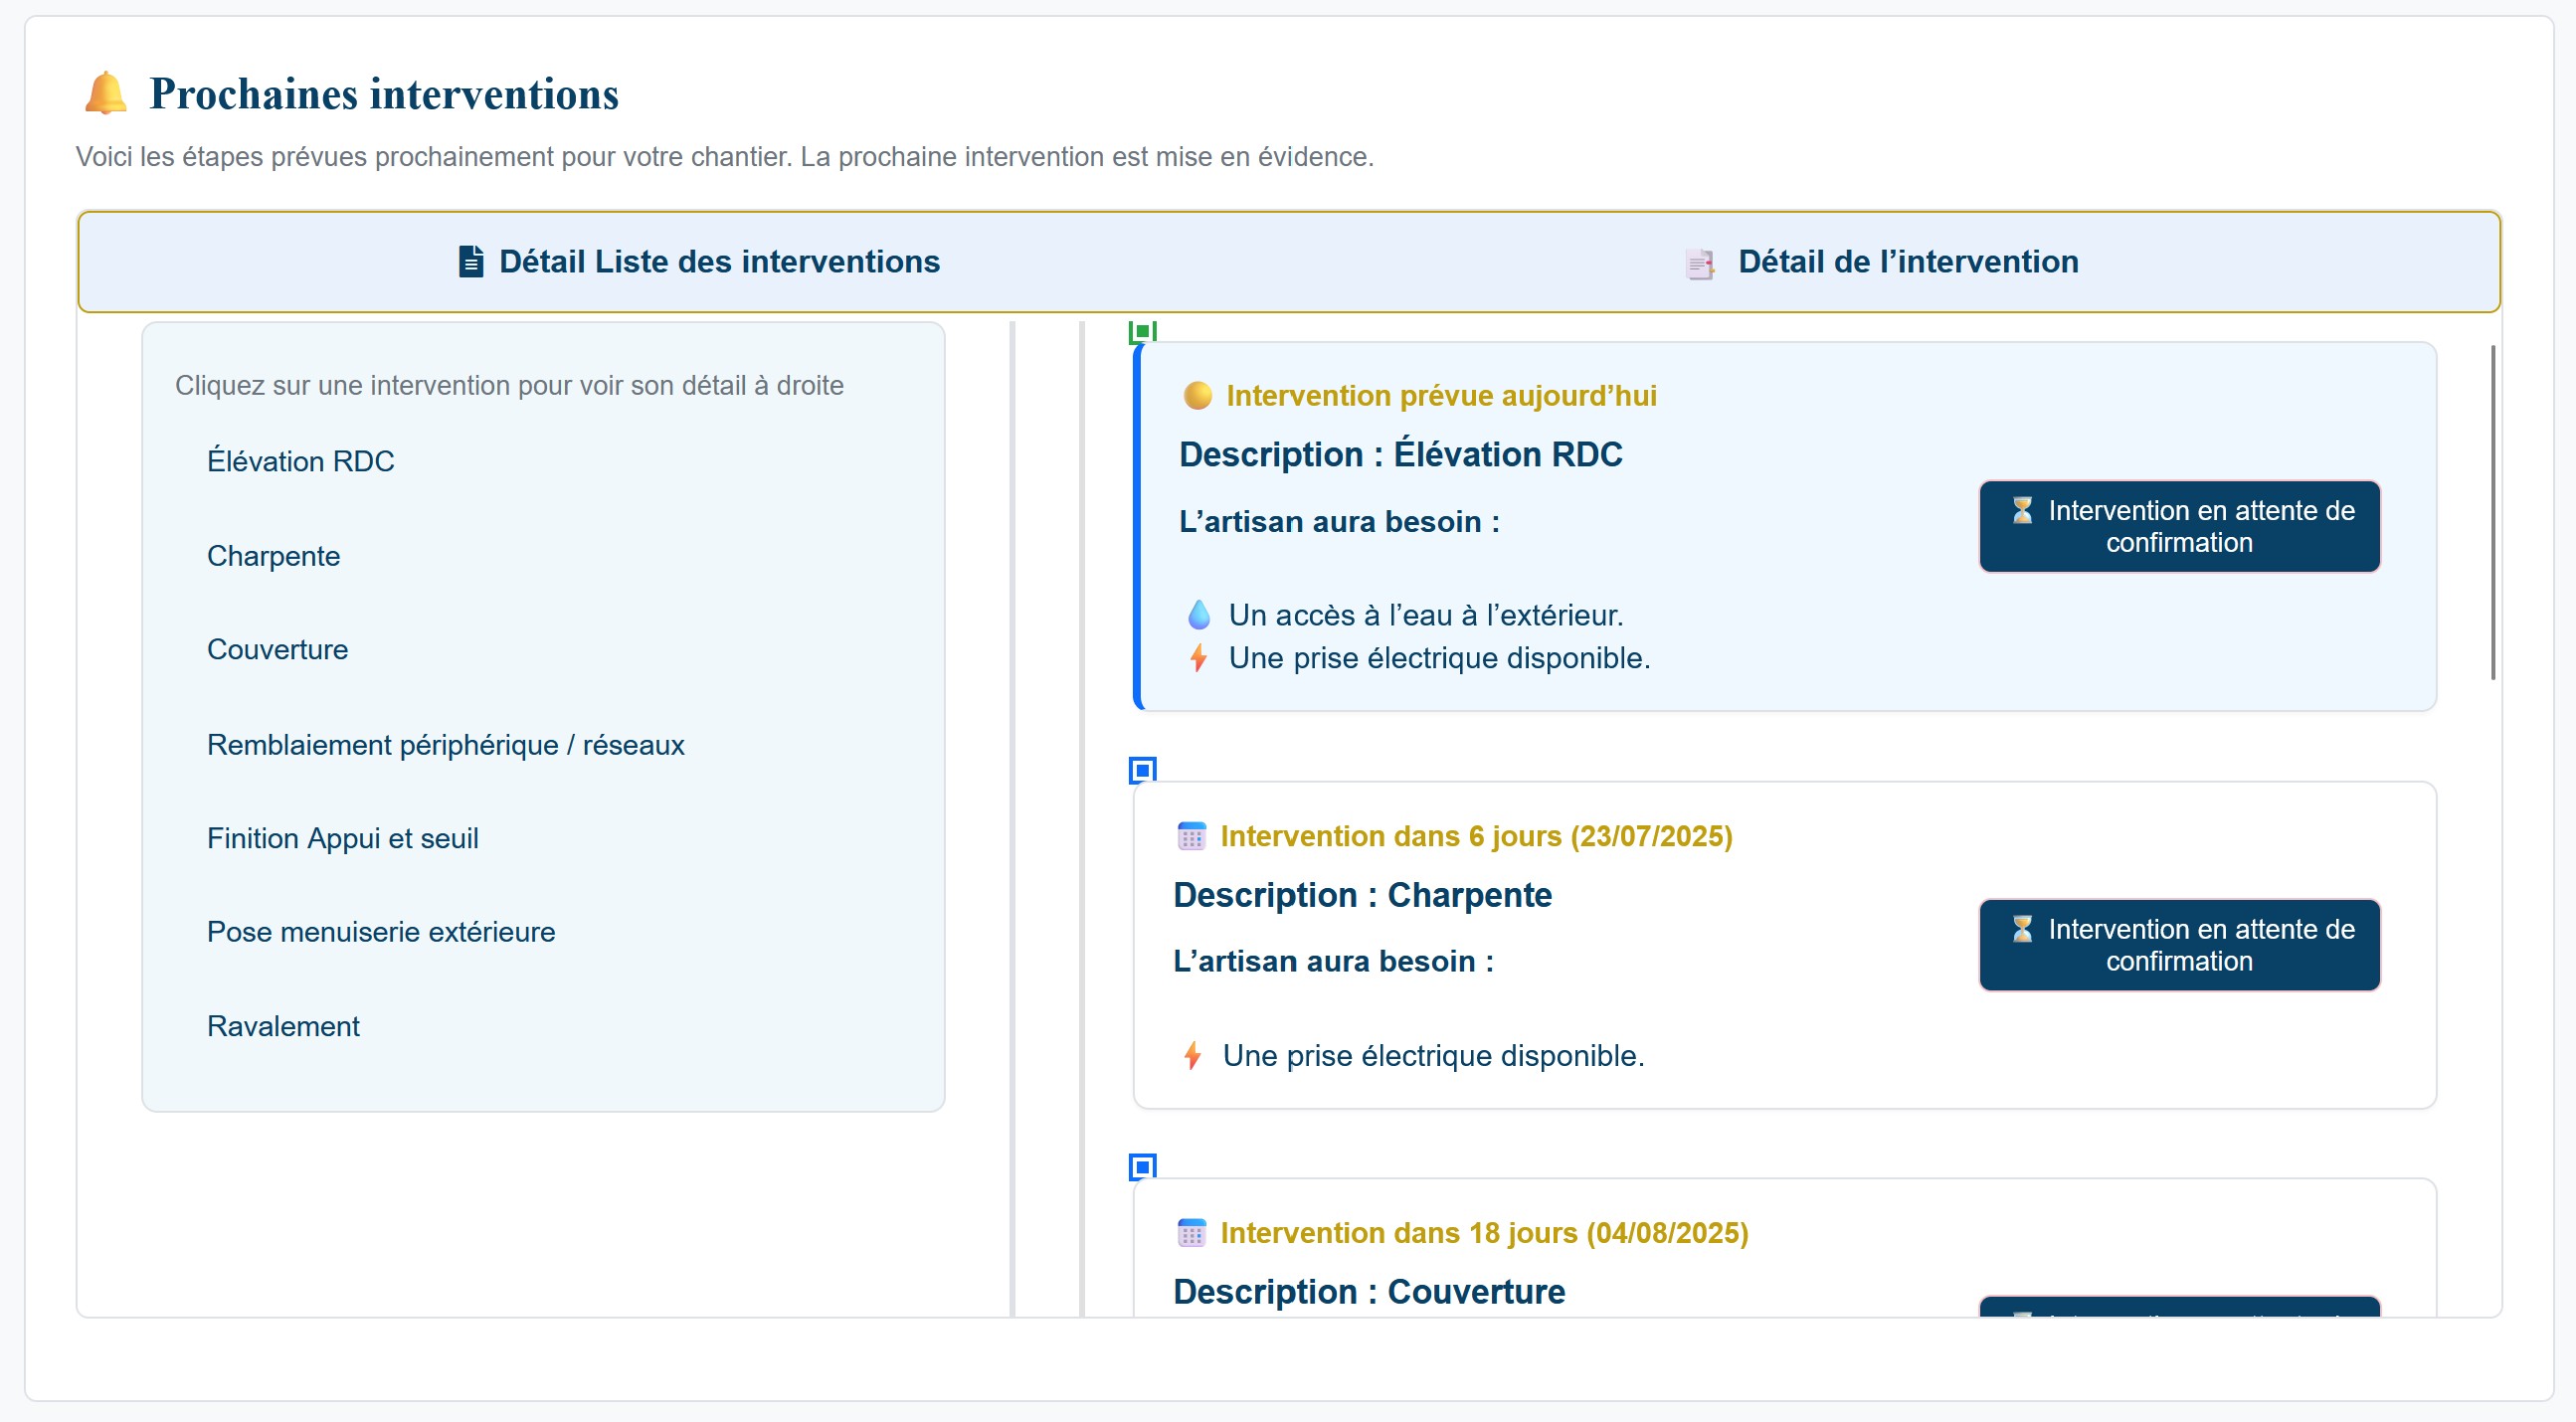Click the document icon before Détail Liste des interventions
2576x1422 pixels.
[x=471, y=261]
